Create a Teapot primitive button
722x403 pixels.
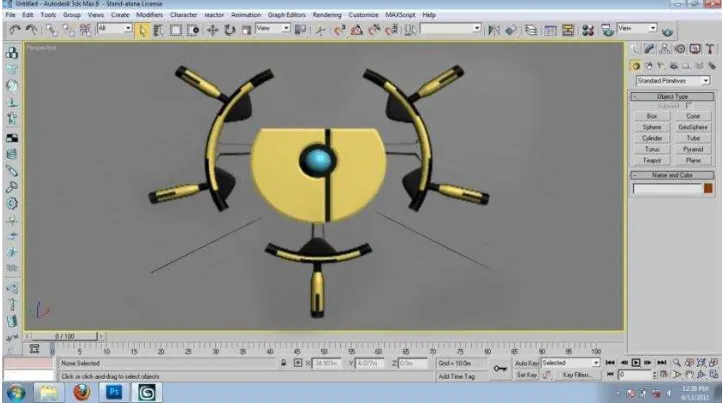[652, 160]
